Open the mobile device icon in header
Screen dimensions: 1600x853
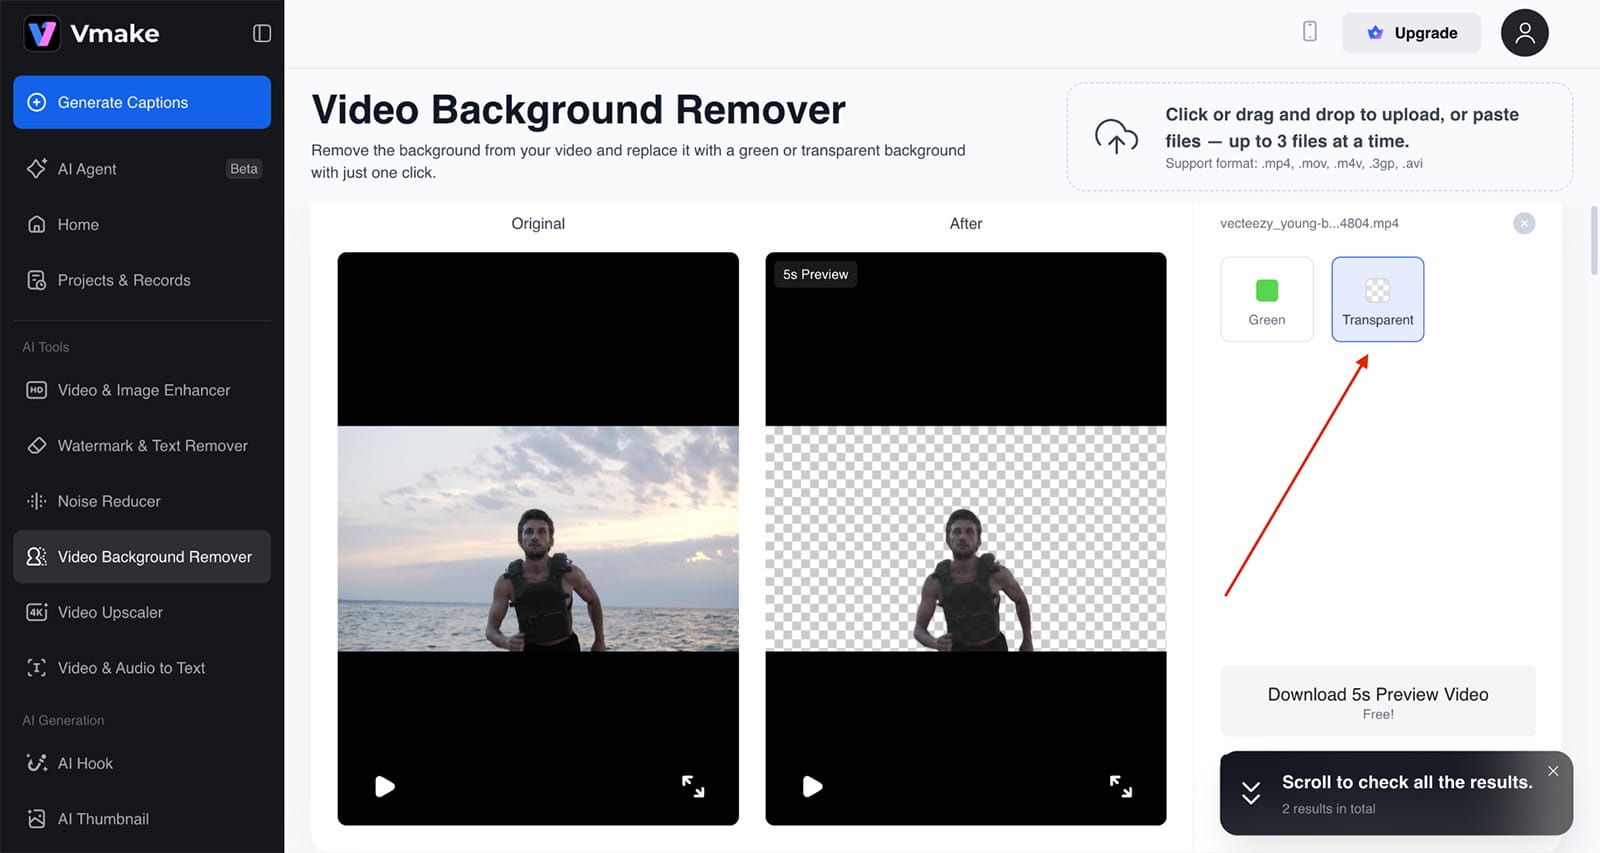1309,32
